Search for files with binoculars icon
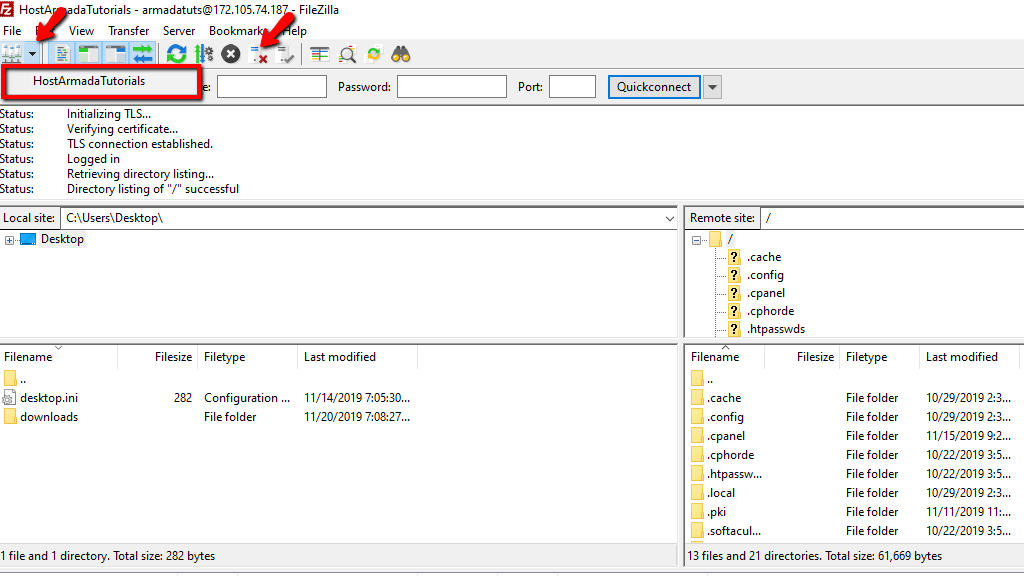 (x=400, y=54)
